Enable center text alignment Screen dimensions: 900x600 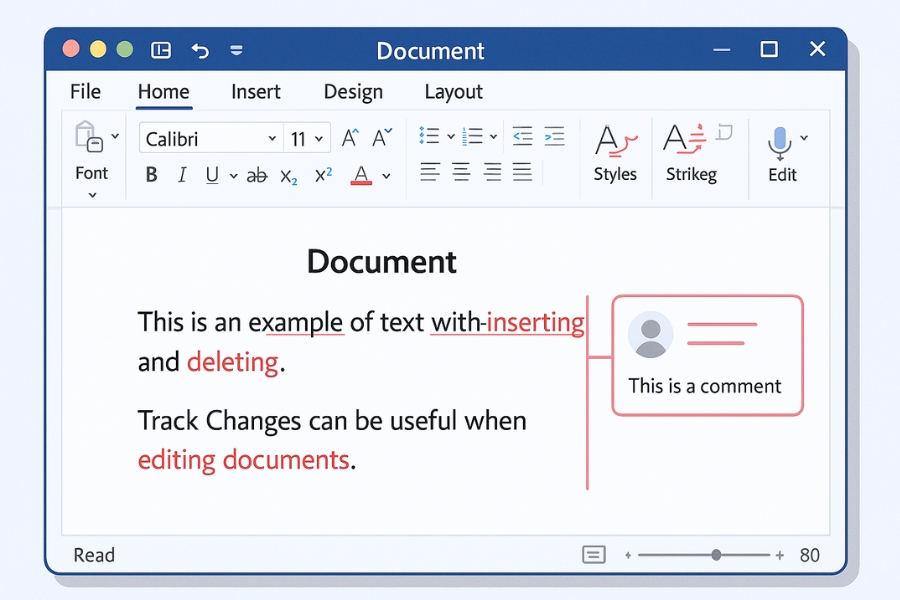click(460, 171)
